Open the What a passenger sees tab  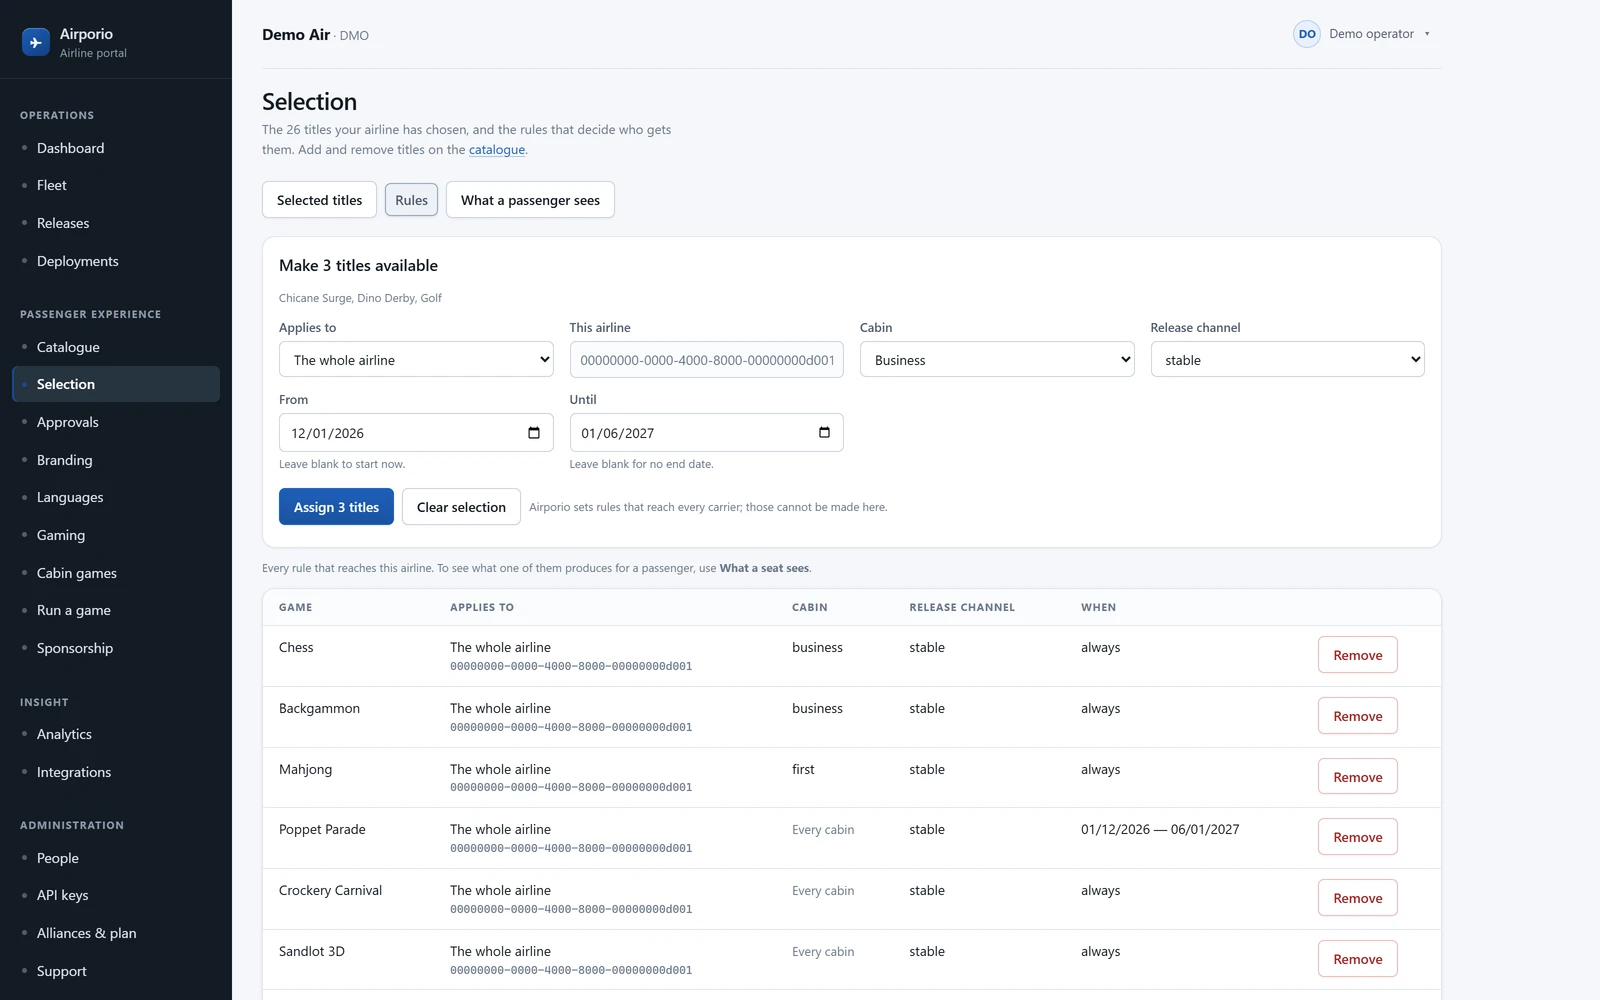click(x=530, y=200)
